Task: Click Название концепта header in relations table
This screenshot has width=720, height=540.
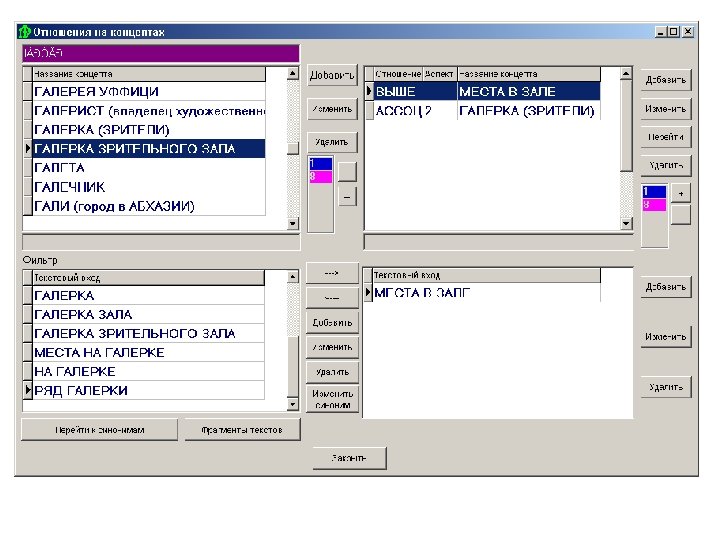Action: [529, 74]
